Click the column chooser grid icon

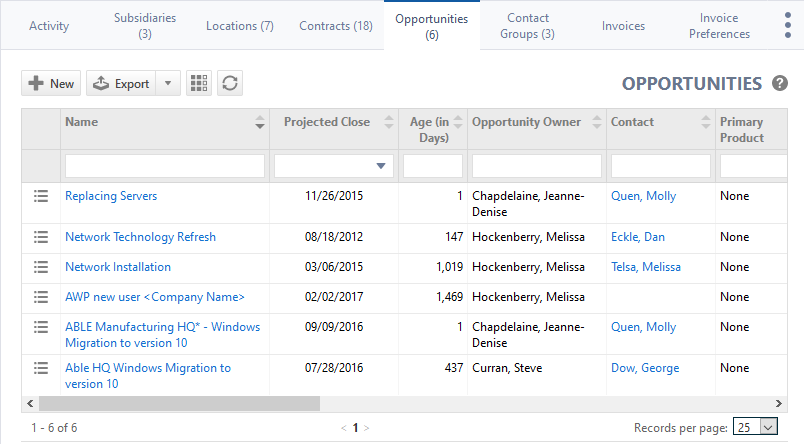click(199, 84)
